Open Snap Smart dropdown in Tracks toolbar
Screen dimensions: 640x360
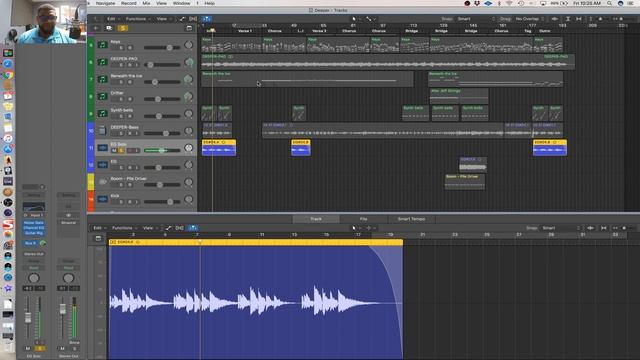pyautogui.click(x=476, y=19)
